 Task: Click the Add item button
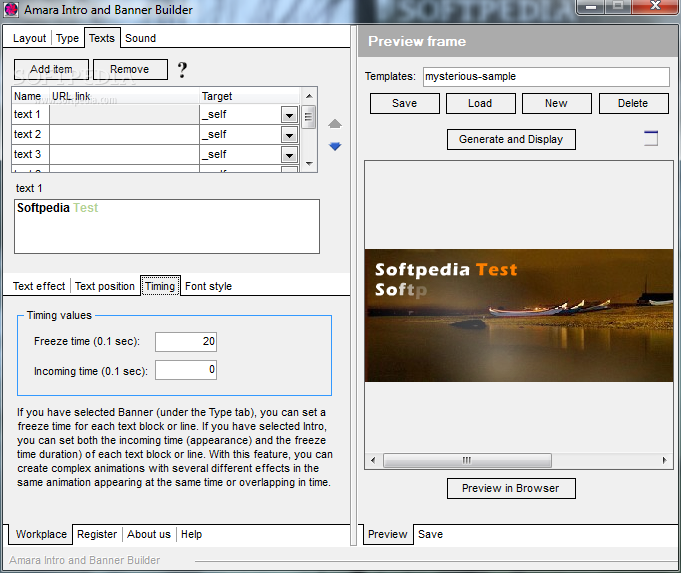[x=51, y=70]
